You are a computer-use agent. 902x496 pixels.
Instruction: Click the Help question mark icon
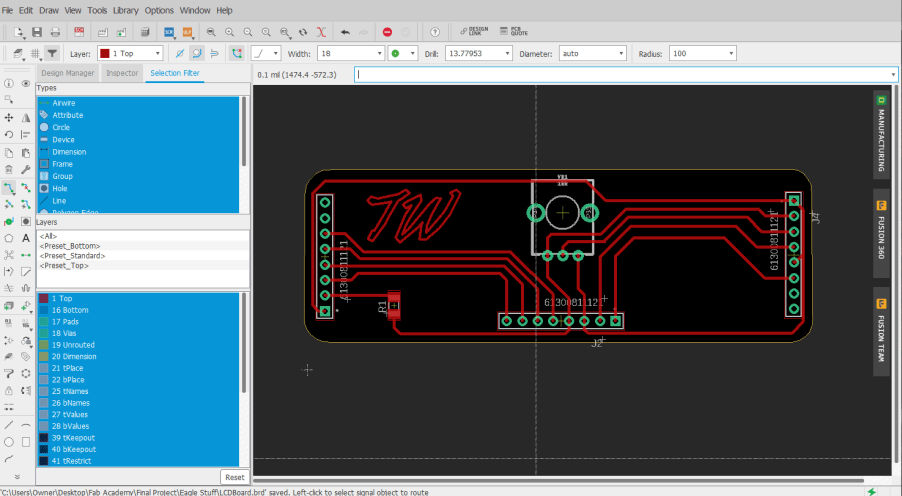click(x=434, y=32)
